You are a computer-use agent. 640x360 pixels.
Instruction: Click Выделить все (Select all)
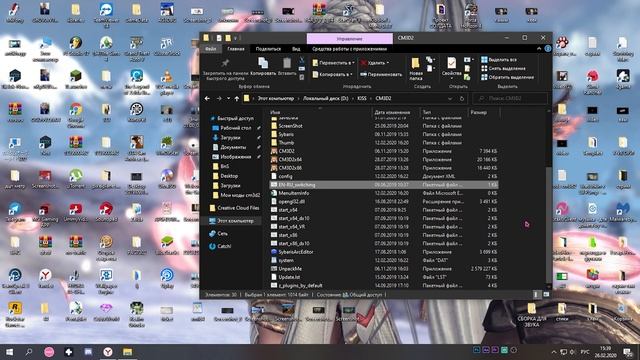498,60
